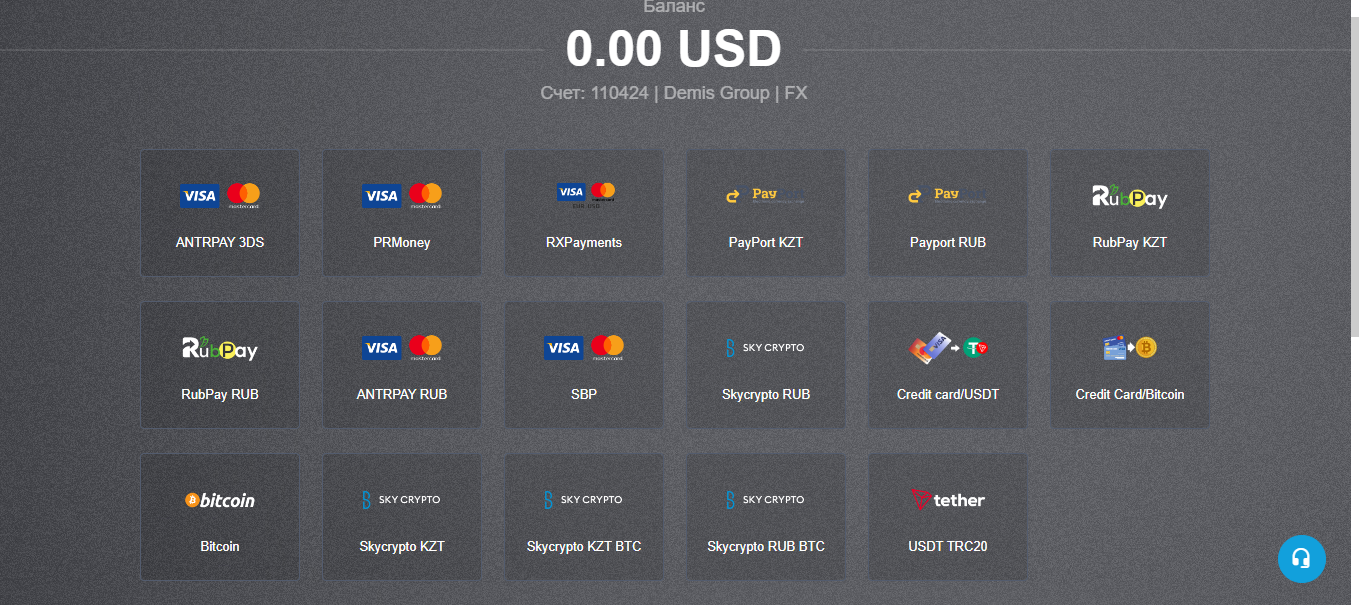Open the Skycrypto KZT payment option
The image size is (1359, 605).
click(402, 517)
